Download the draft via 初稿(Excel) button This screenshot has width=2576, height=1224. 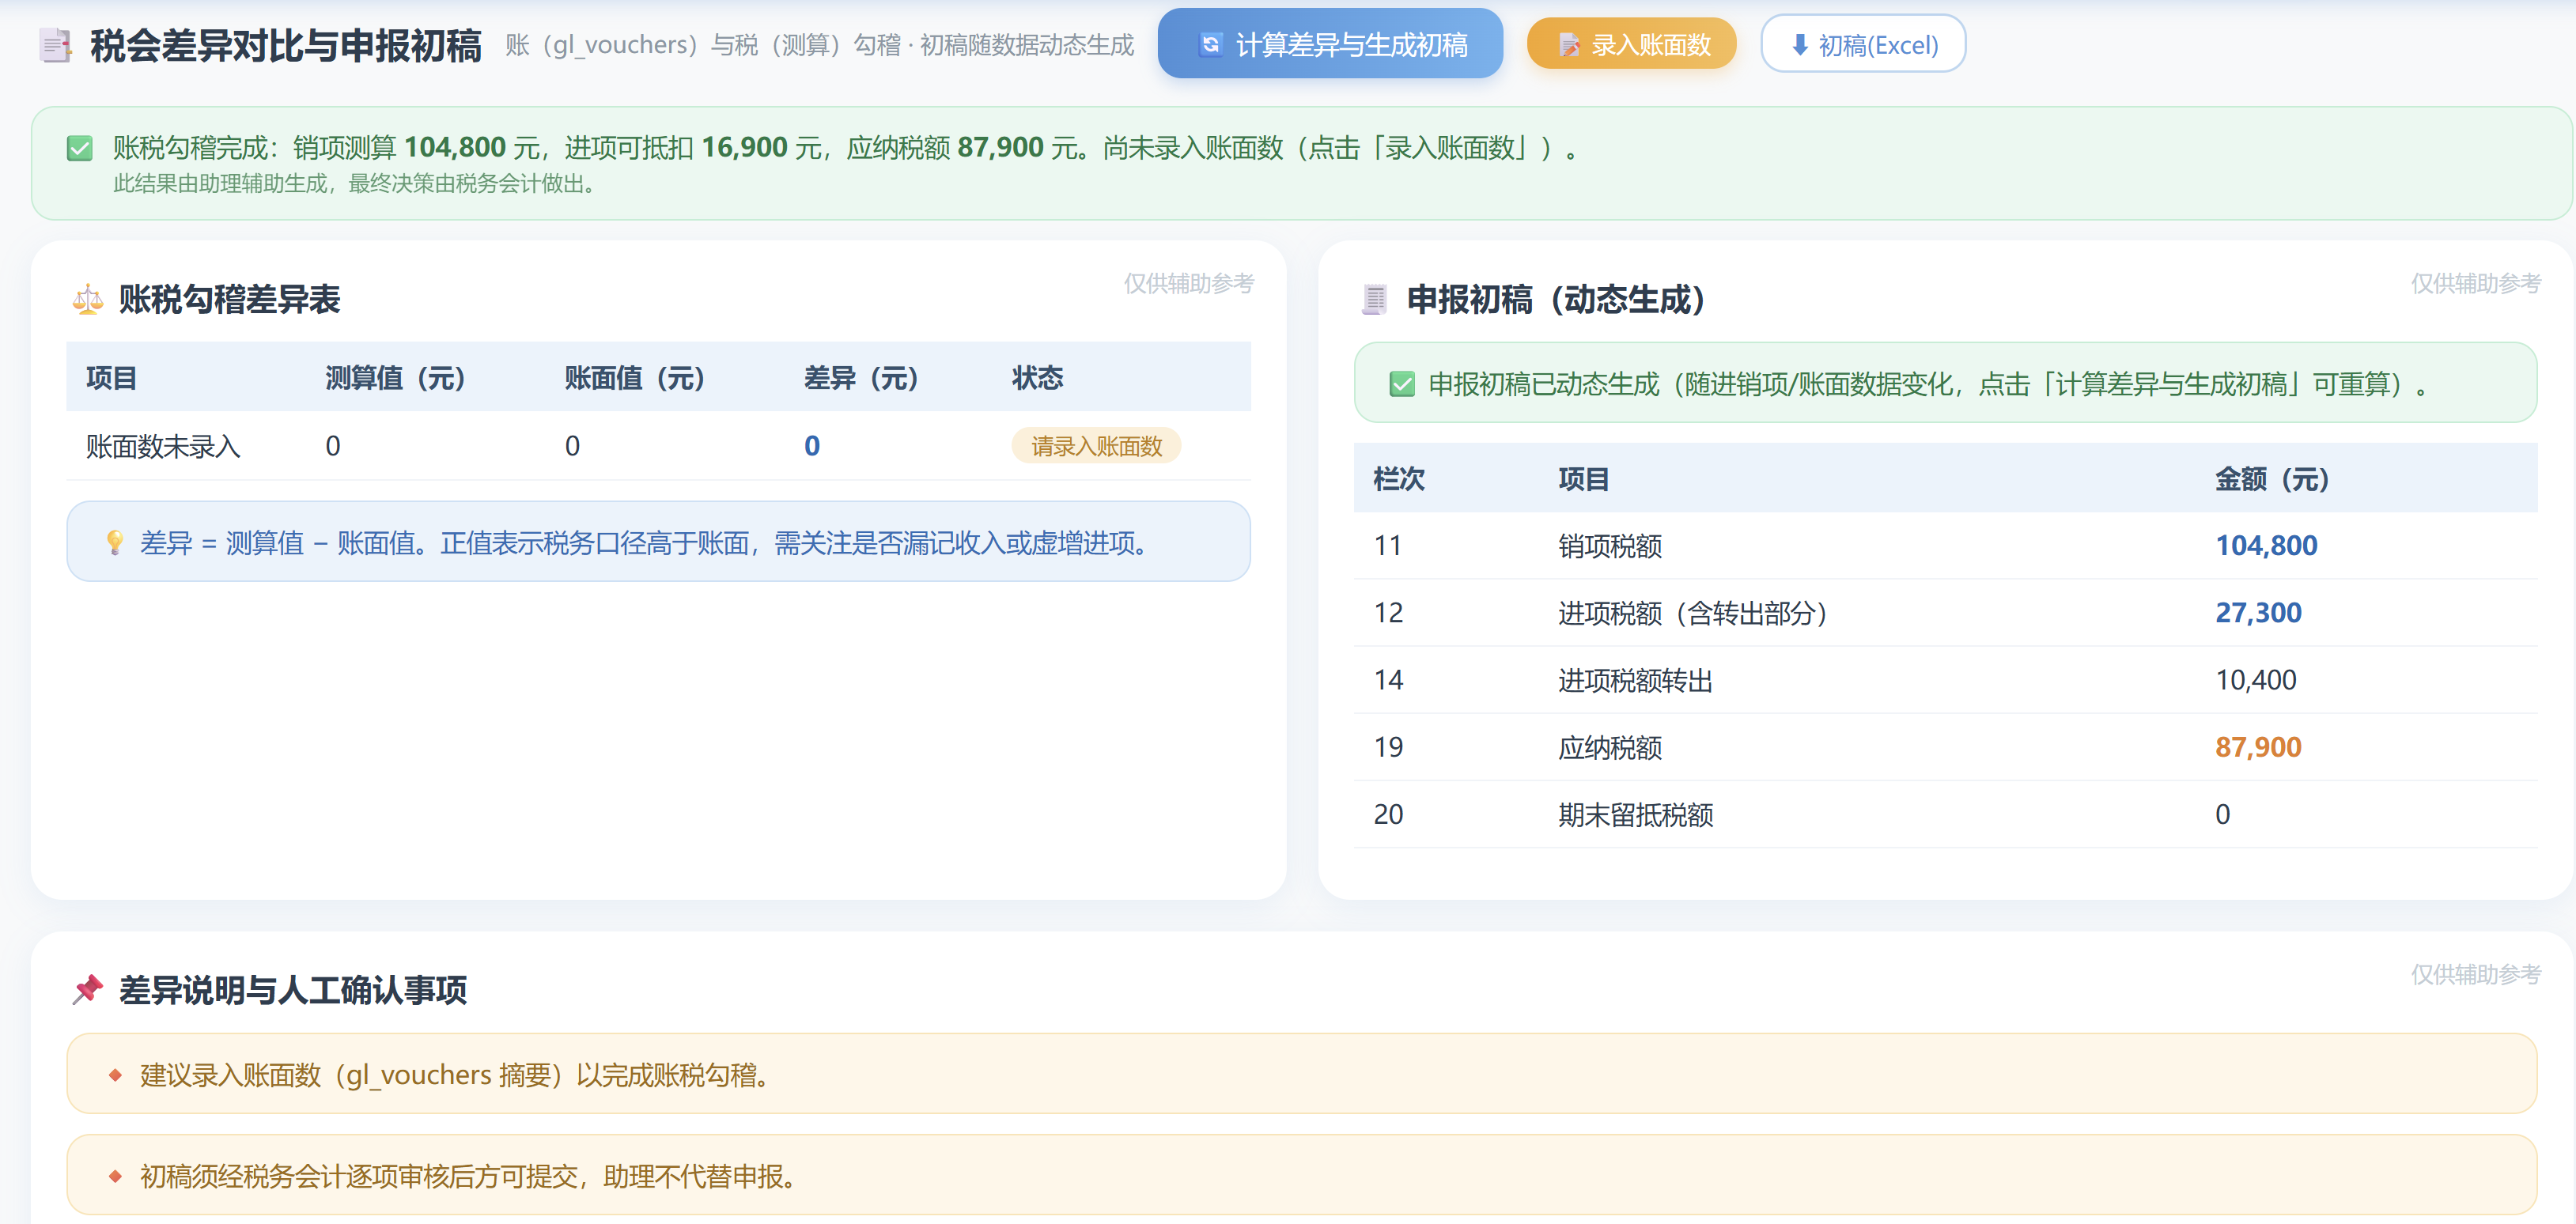pos(1863,44)
